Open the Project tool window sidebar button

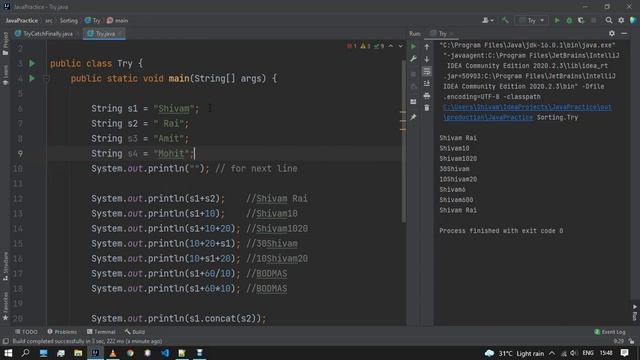click(x=5, y=44)
